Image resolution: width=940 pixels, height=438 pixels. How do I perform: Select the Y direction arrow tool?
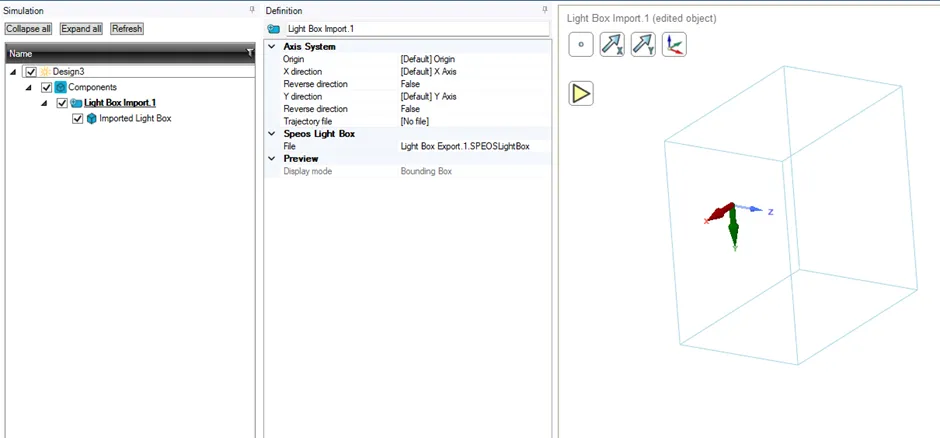click(x=643, y=45)
